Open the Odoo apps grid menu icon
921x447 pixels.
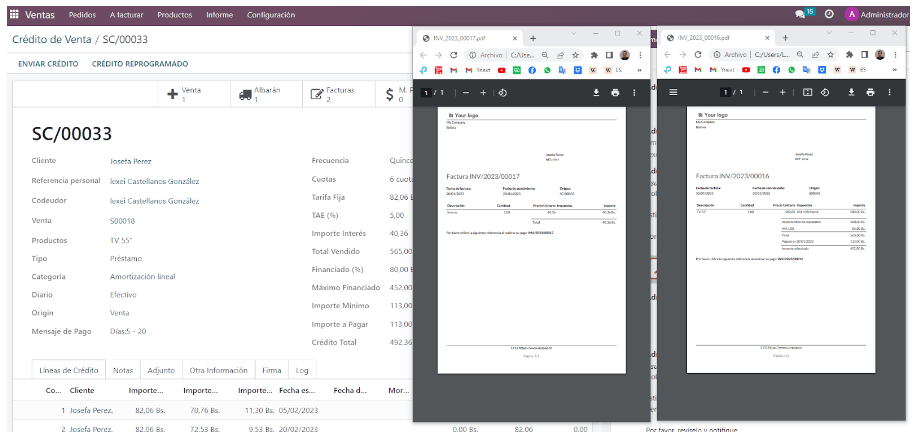(x=12, y=15)
